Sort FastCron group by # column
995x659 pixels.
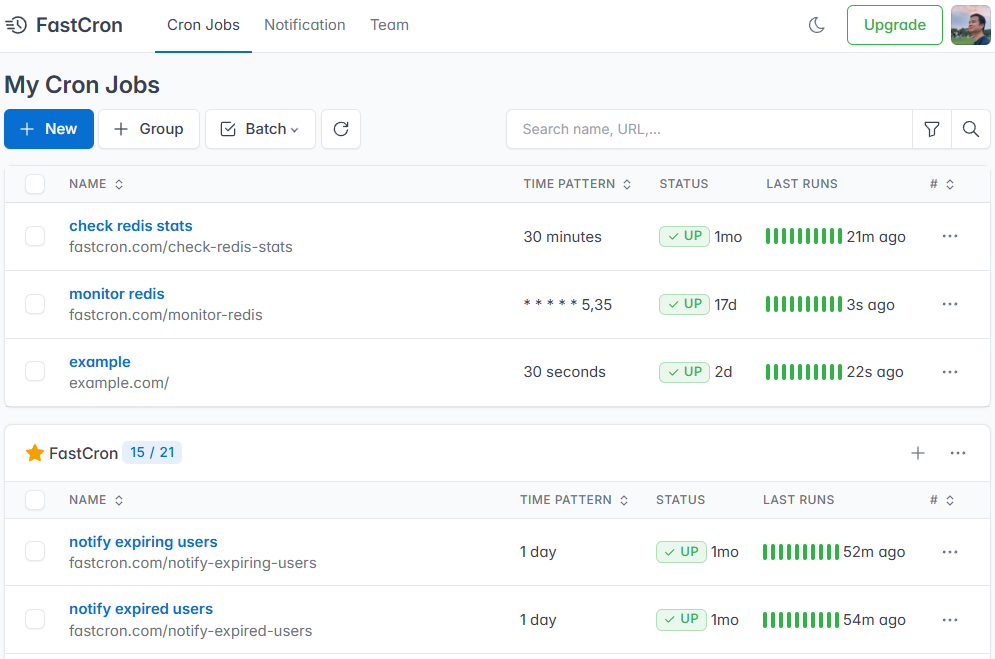click(942, 500)
